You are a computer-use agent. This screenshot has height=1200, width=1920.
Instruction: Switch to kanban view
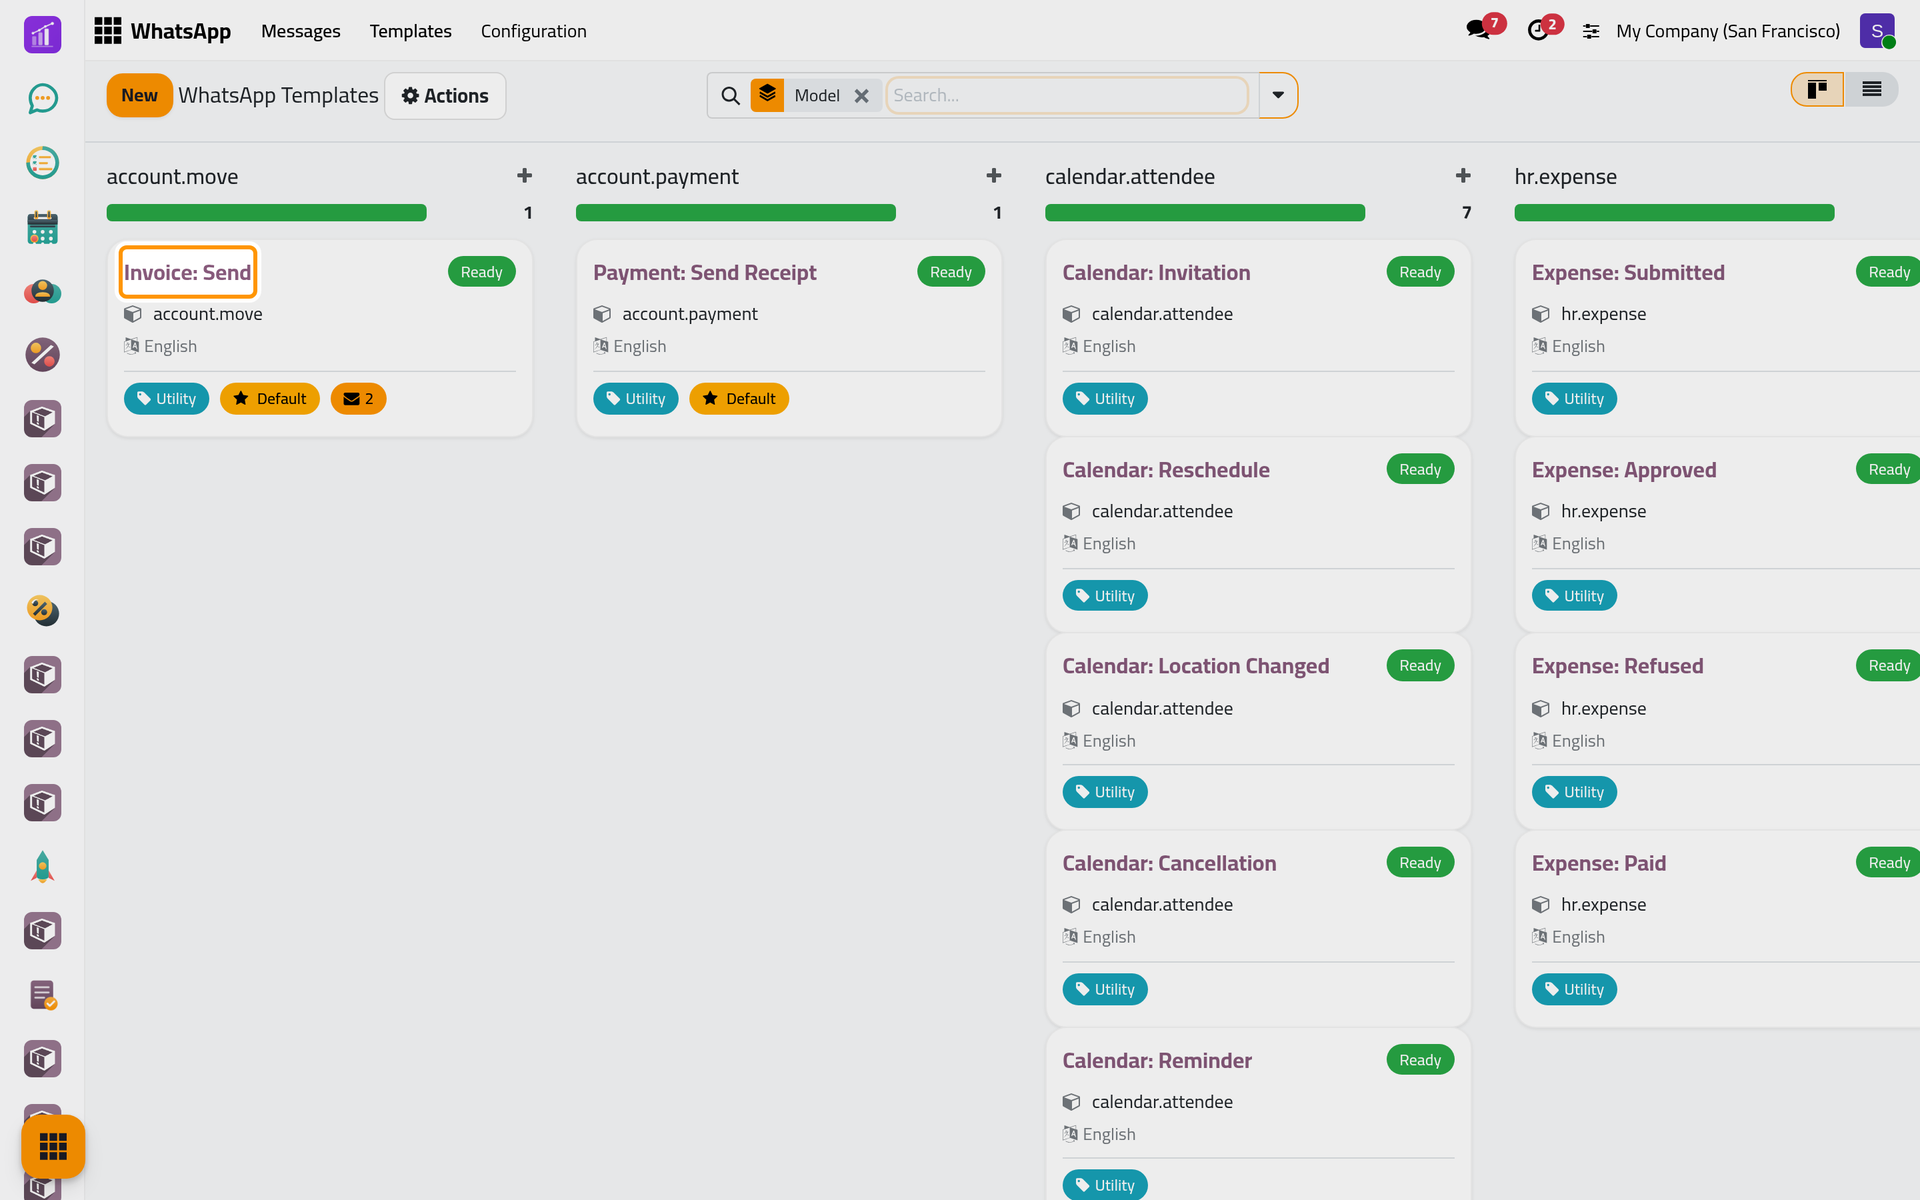click(x=1817, y=90)
